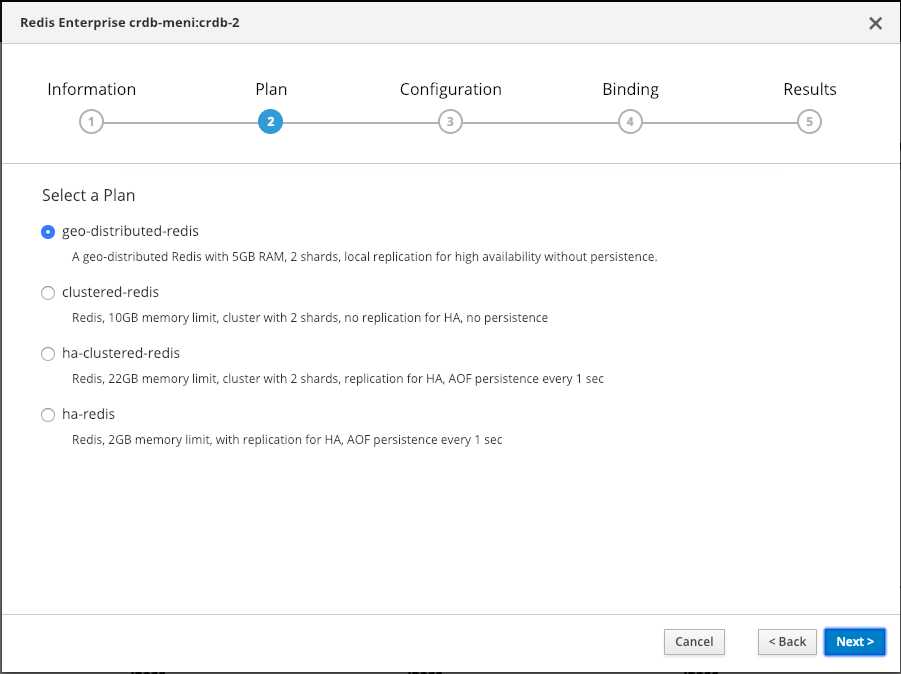Choose the clustered-redis plan radio button

pyautogui.click(x=48, y=293)
